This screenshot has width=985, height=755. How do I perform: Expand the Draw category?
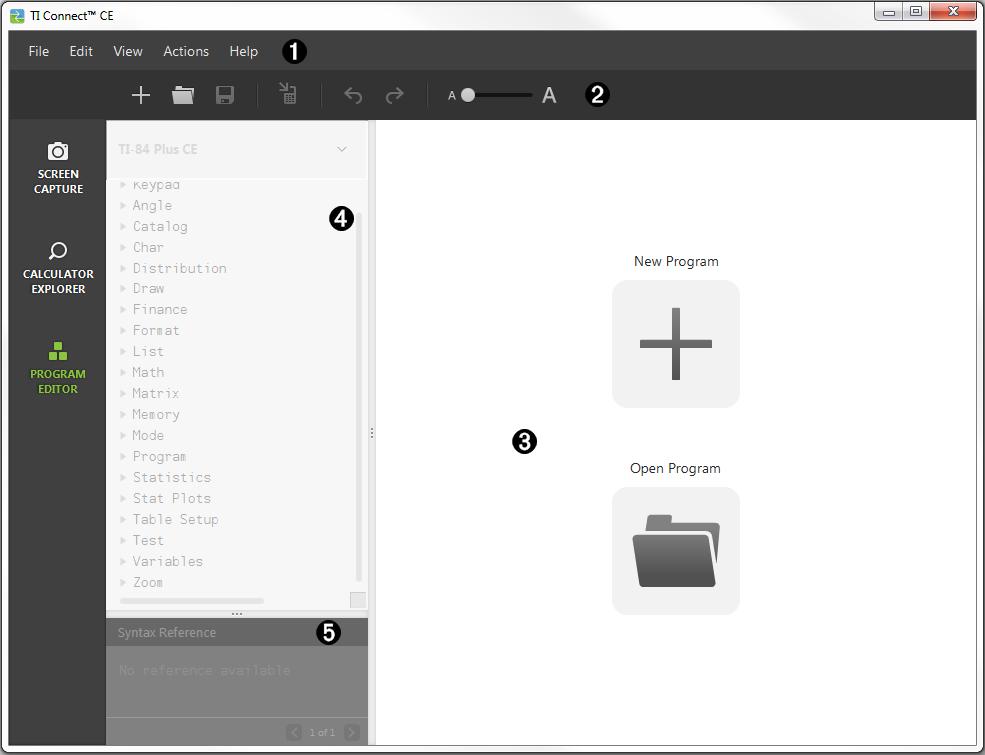[x=123, y=288]
